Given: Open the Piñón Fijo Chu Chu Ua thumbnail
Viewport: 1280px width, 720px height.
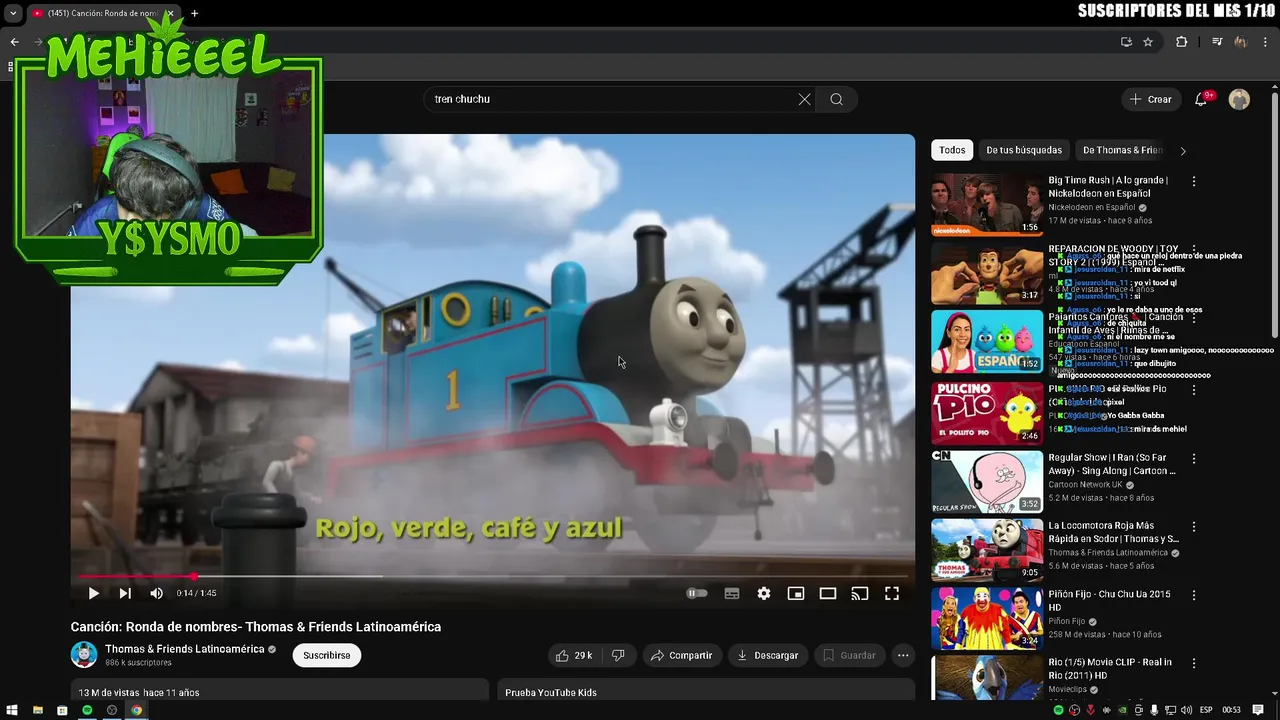Looking at the screenshot, I should 987,618.
